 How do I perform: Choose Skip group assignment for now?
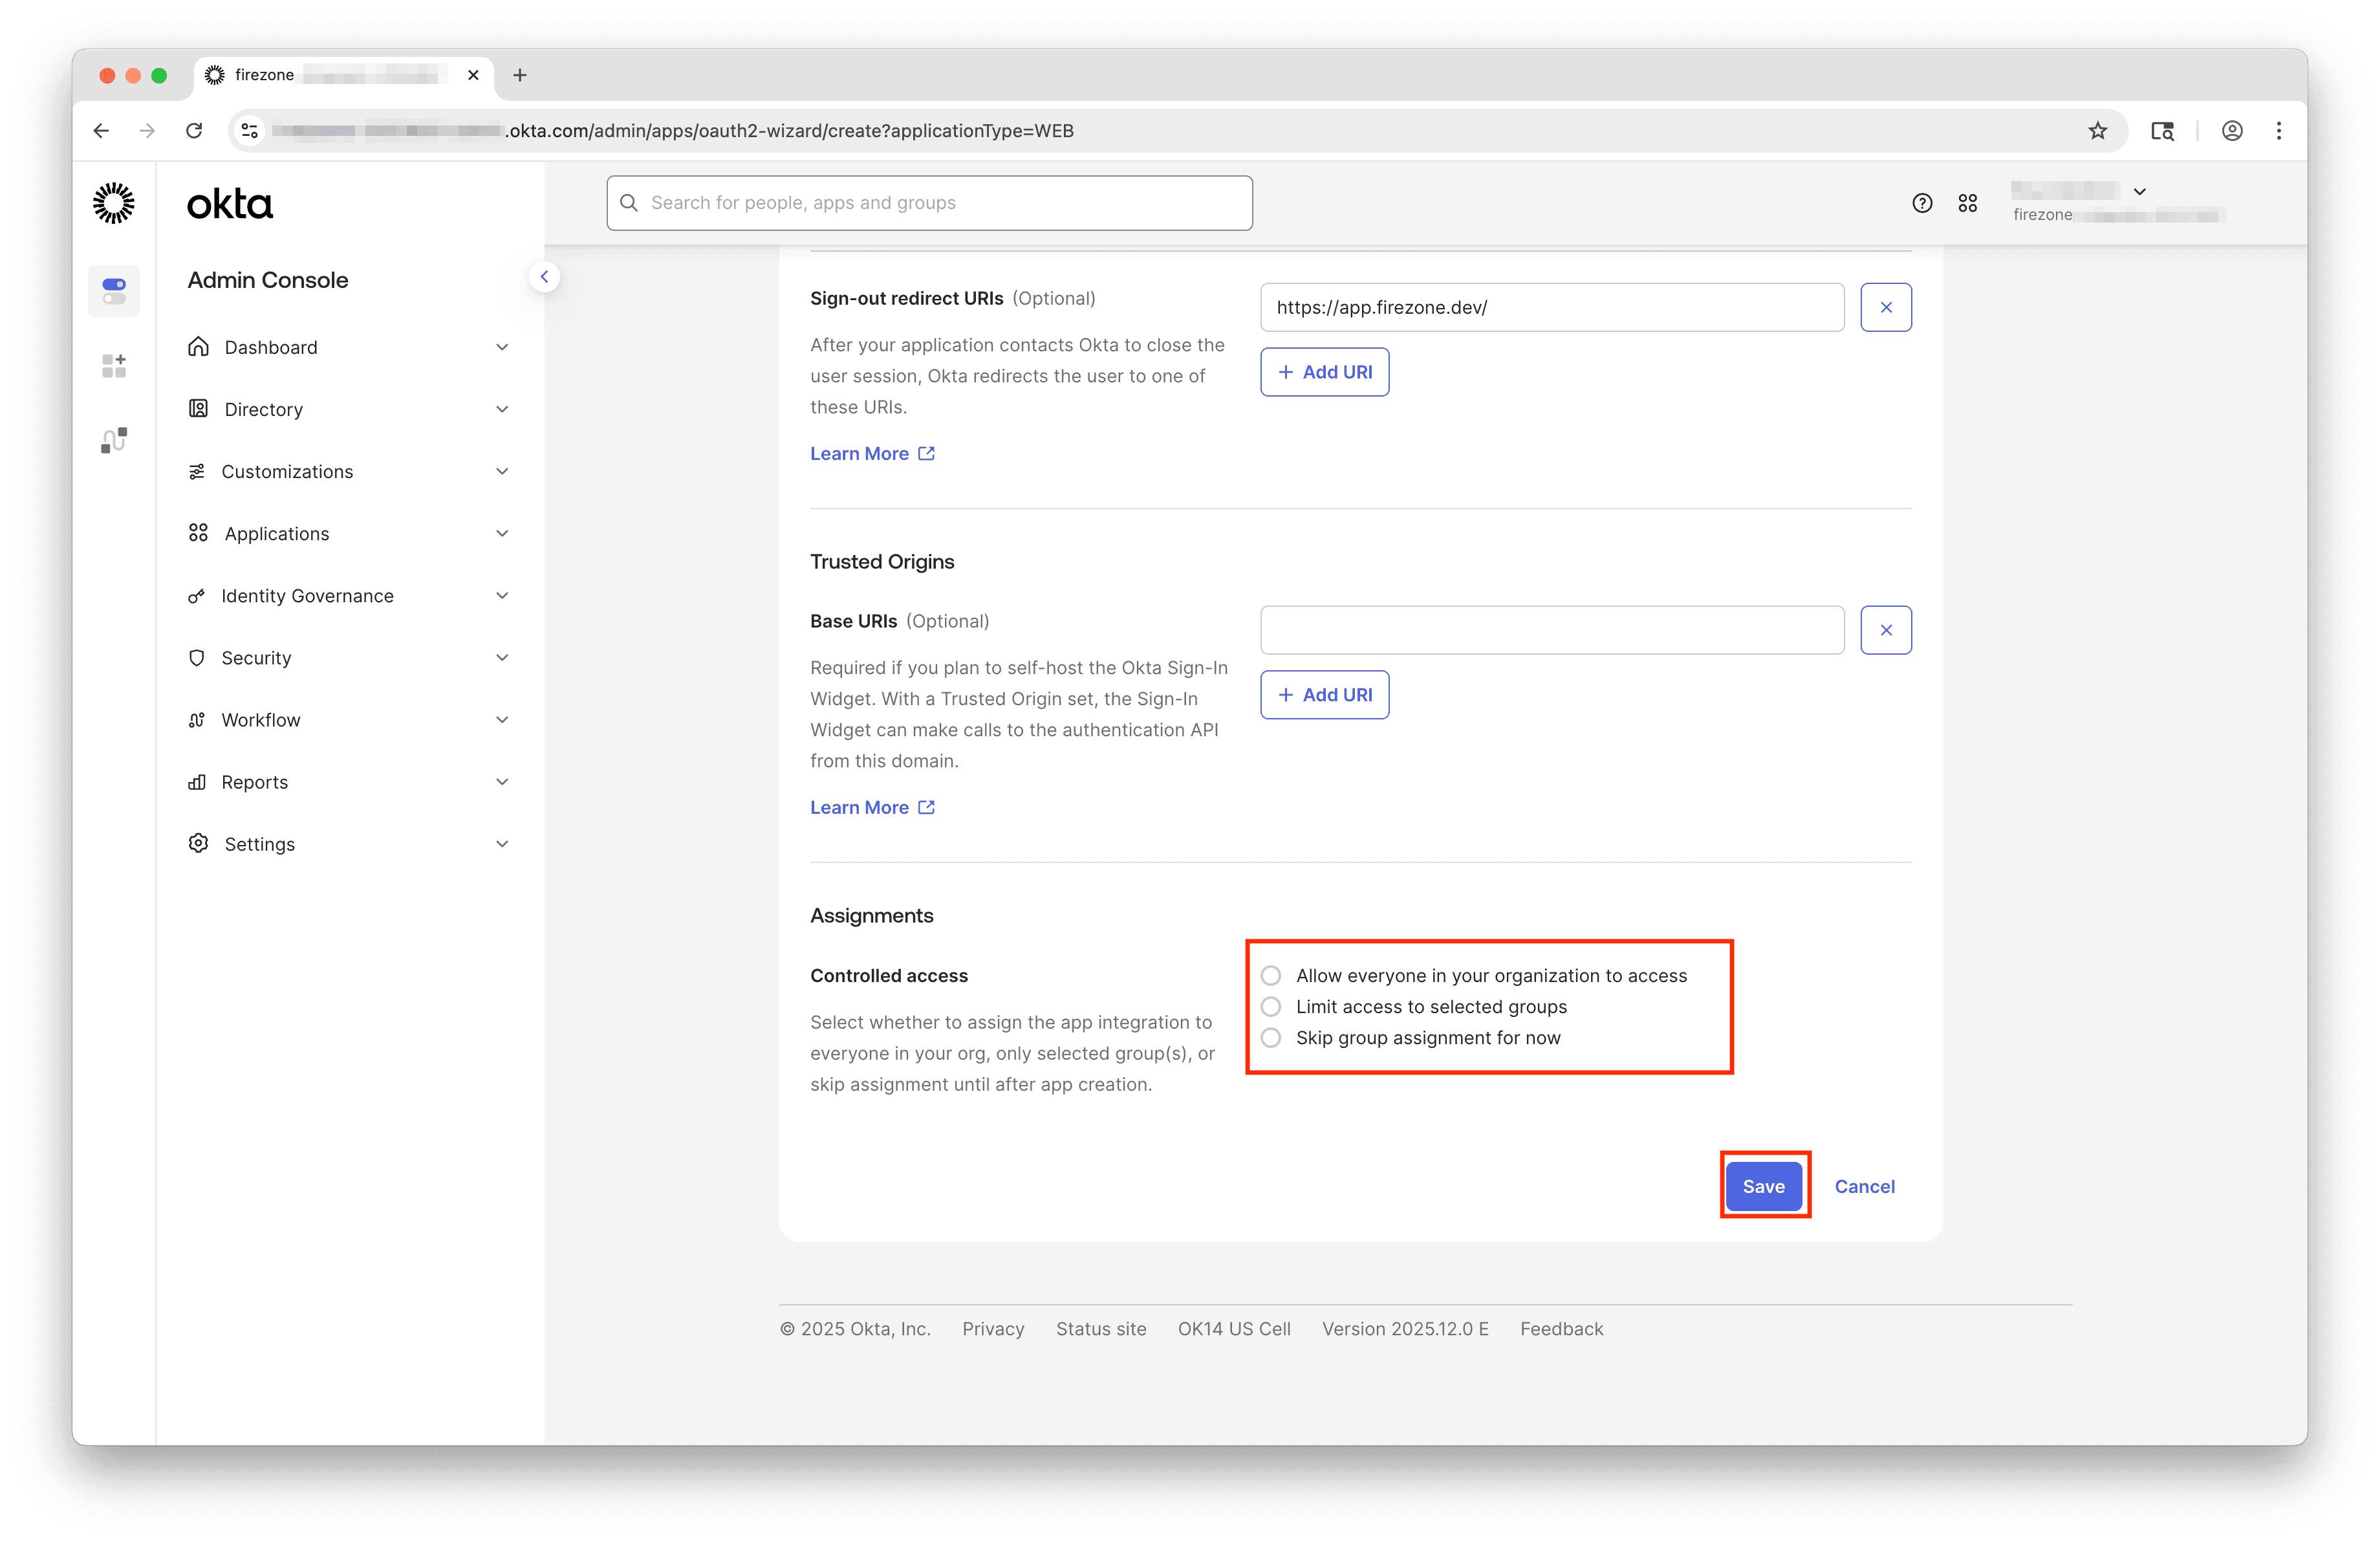(x=1271, y=1038)
